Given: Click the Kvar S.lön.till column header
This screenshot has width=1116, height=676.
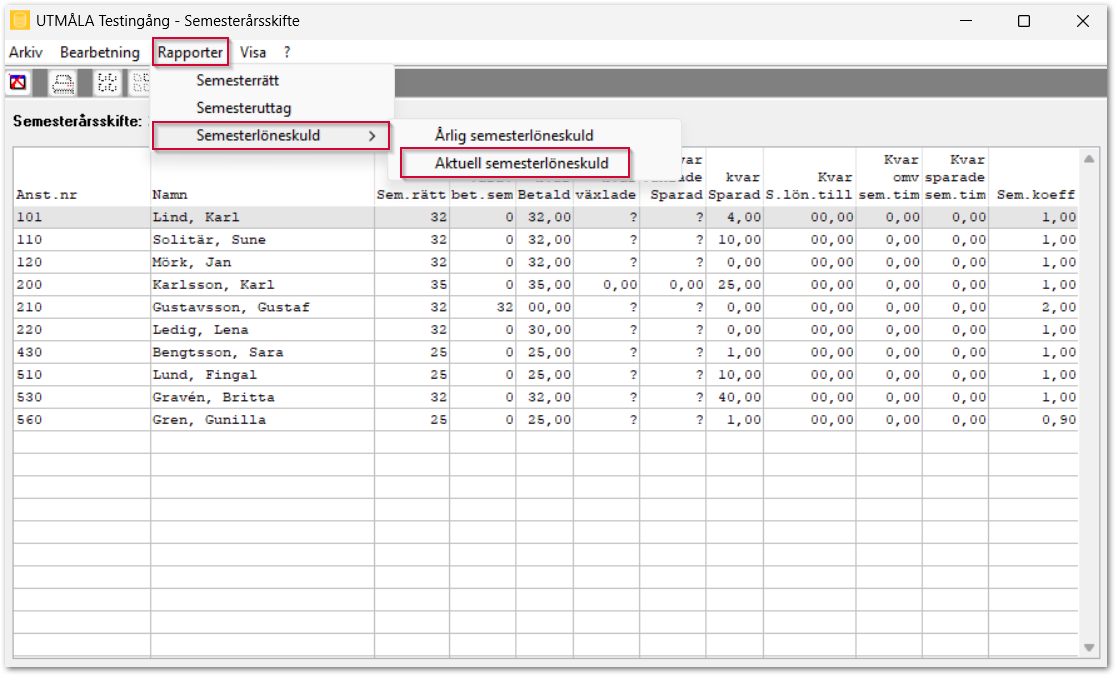Looking at the screenshot, I should (809, 186).
